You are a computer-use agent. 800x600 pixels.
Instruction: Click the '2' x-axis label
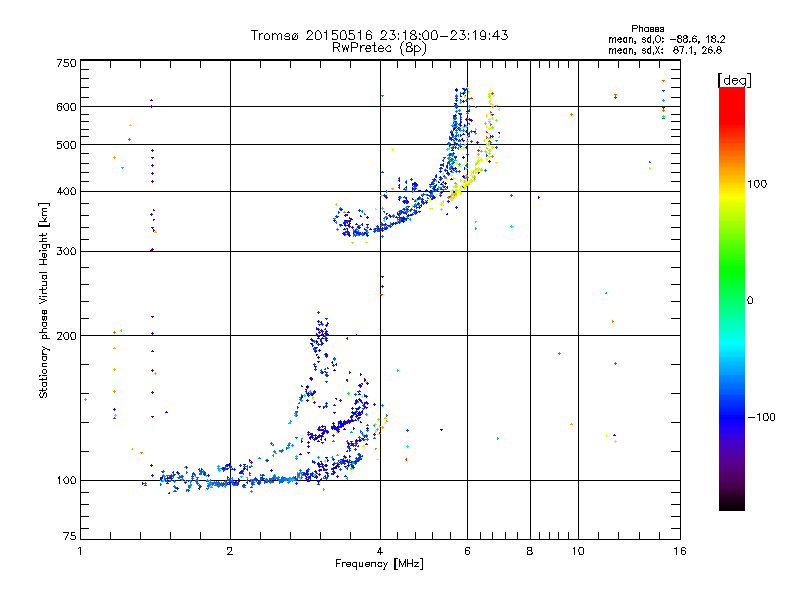(230, 551)
